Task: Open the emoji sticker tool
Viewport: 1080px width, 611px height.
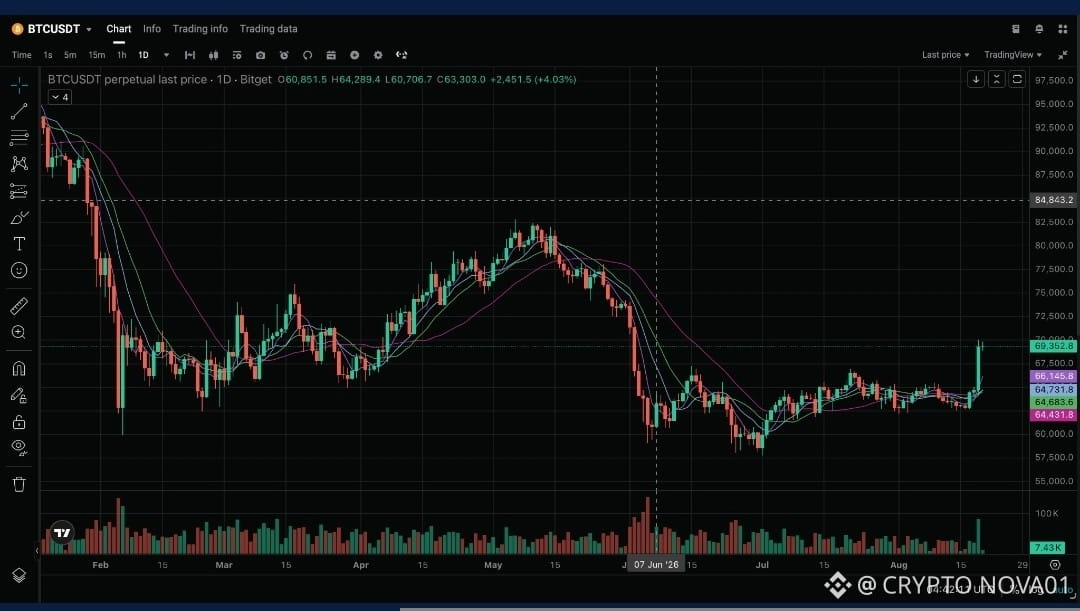Action: (19, 270)
